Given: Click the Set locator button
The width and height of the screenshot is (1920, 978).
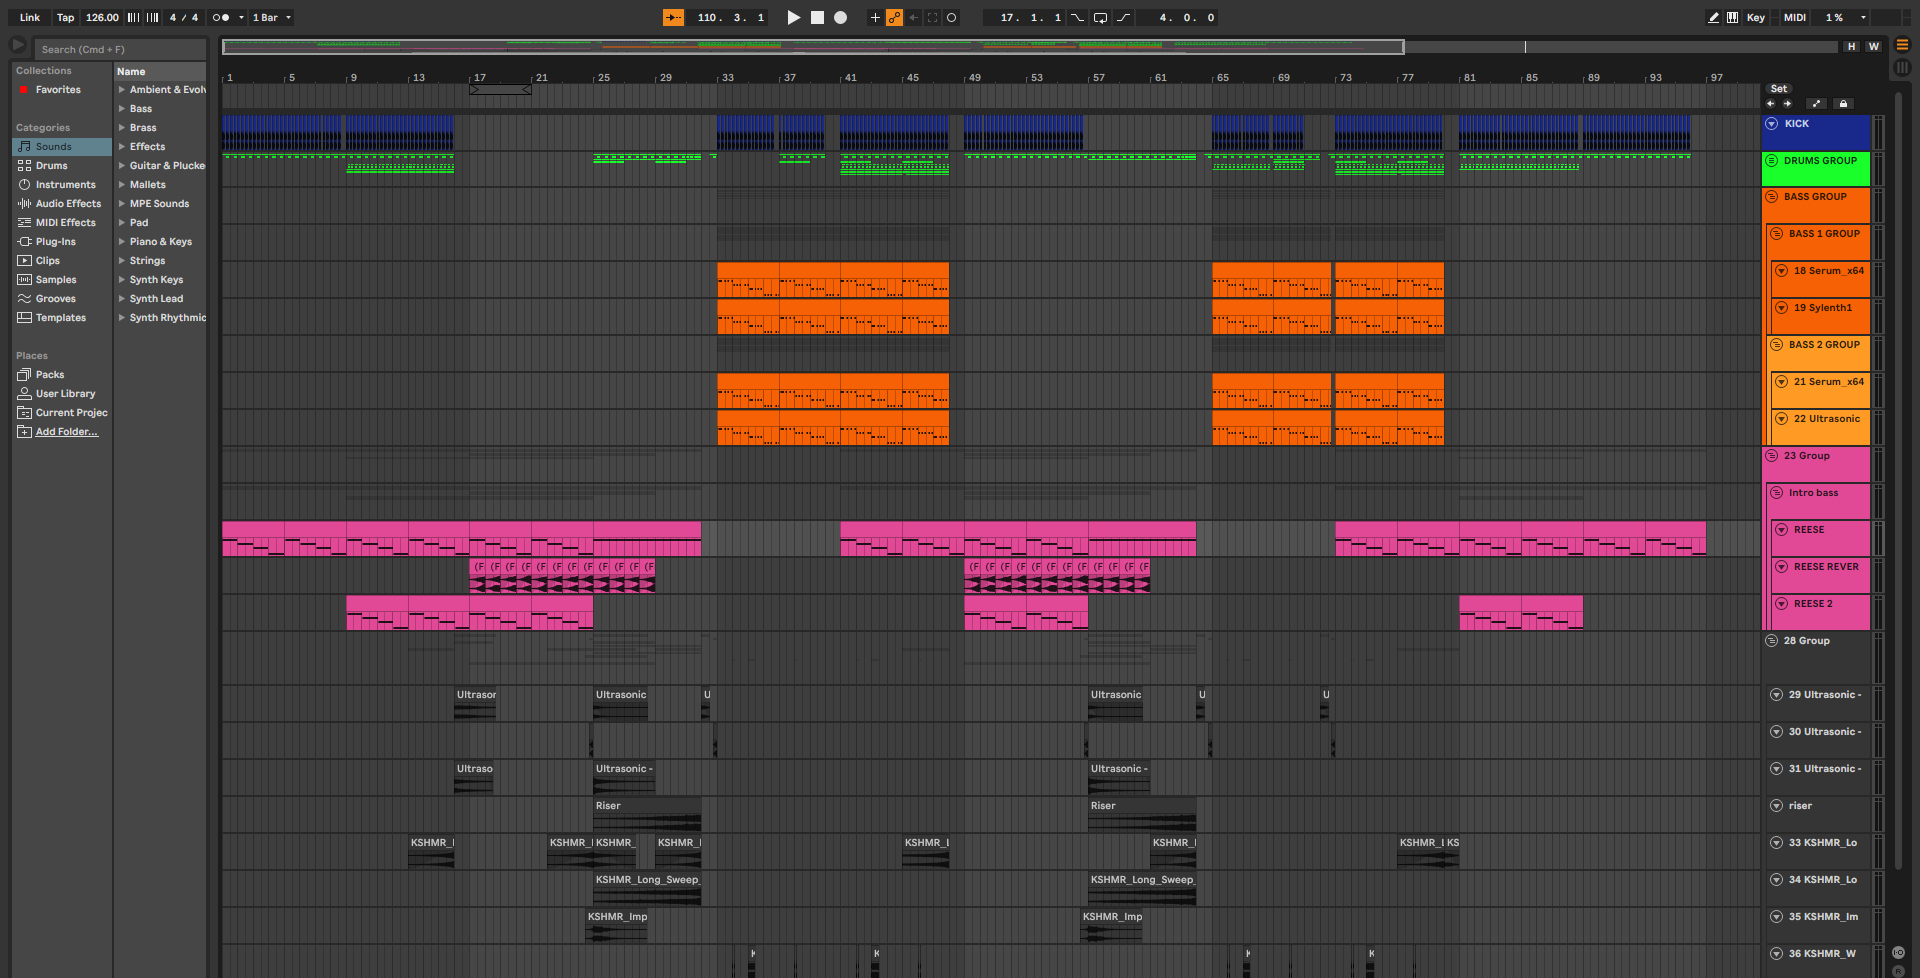Looking at the screenshot, I should click(x=1779, y=89).
